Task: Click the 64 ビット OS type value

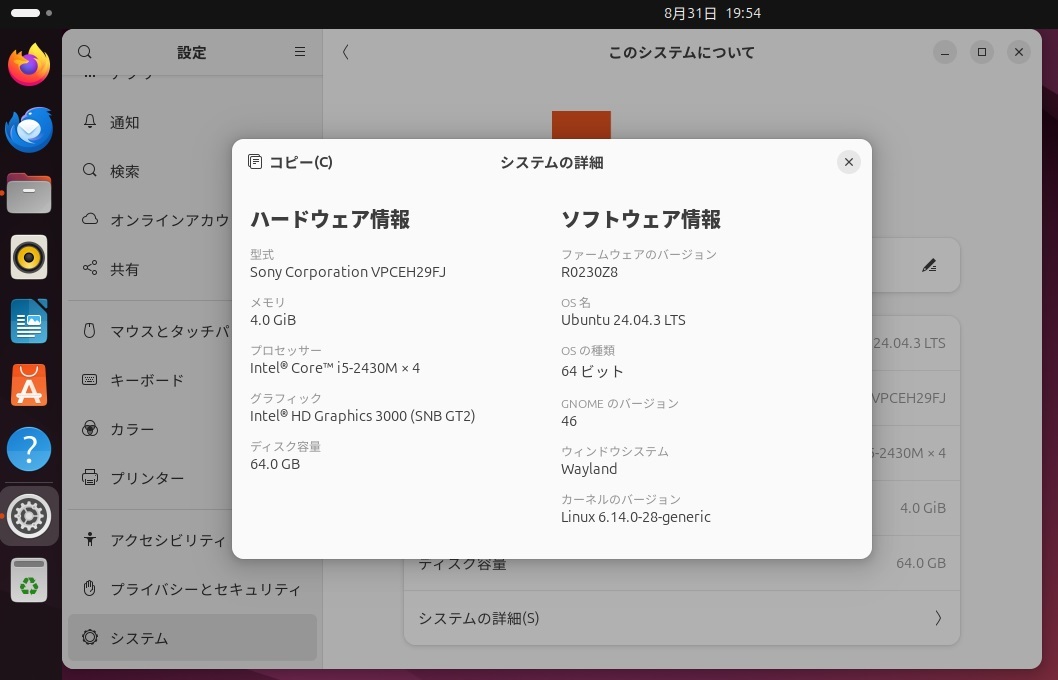Action: coord(592,371)
